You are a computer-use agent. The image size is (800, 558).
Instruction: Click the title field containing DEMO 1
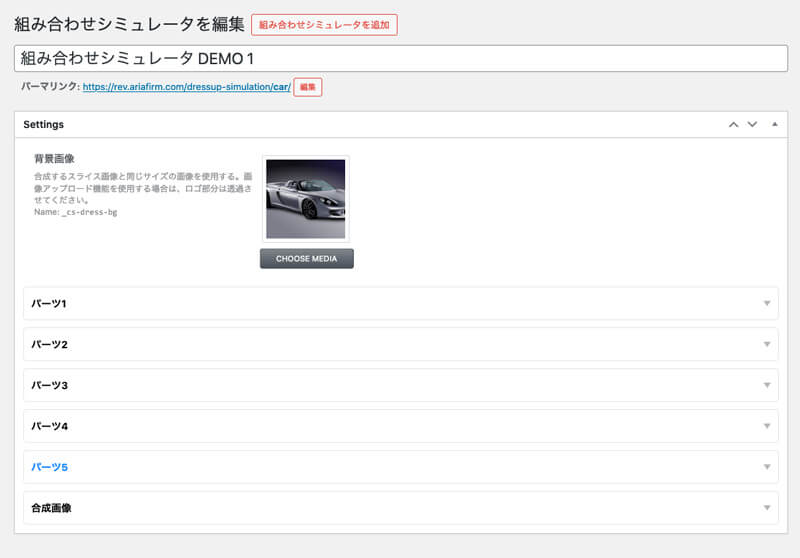click(x=400, y=58)
